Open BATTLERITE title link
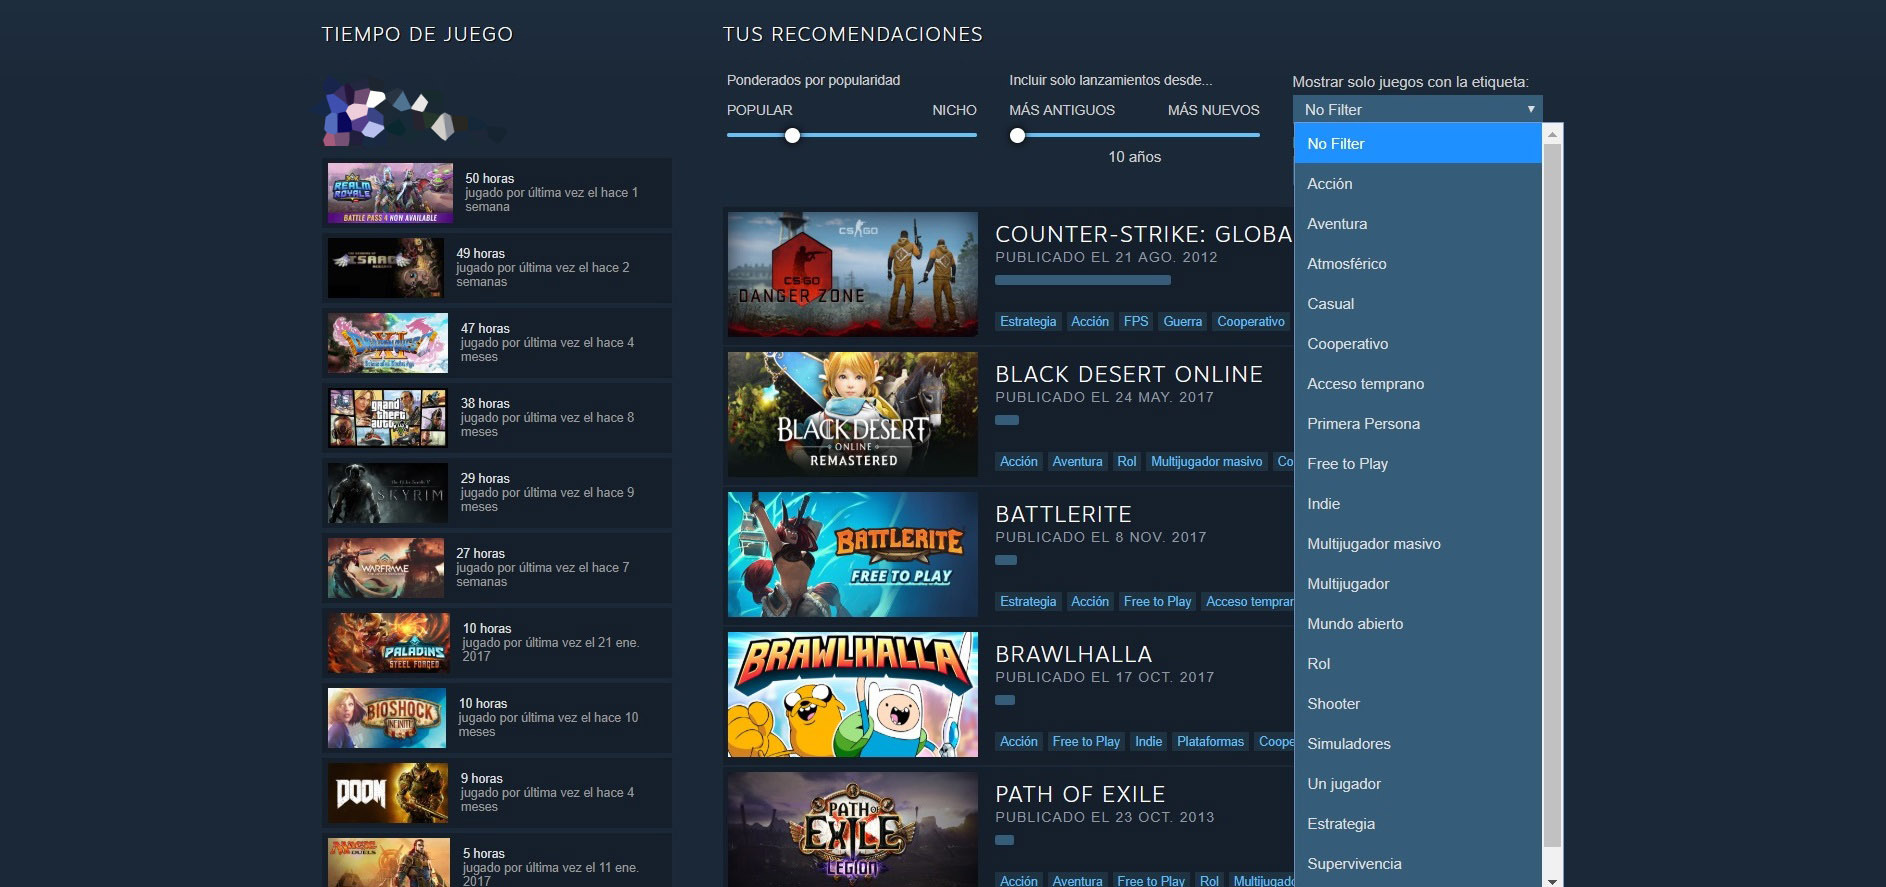Image resolution: width=1886 pixels, height=887 pixels. pyautogui.click(x=1063, y=514)
